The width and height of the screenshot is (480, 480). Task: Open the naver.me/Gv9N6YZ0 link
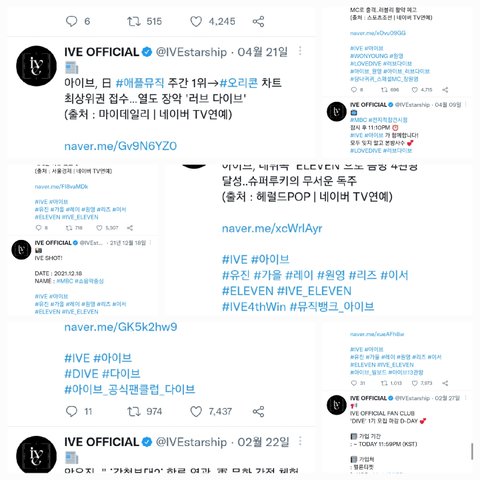120,146
